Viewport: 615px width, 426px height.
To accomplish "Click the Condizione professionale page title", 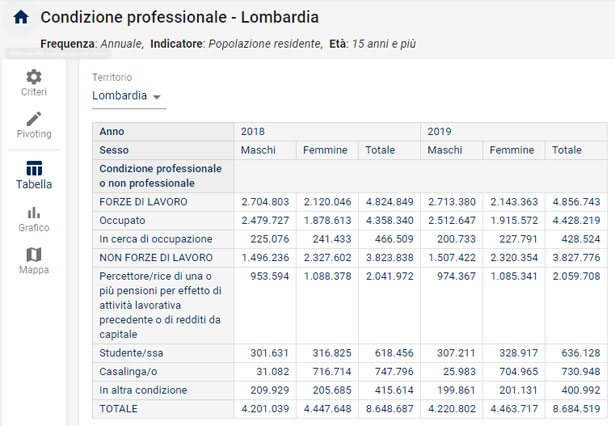I will click(x=180, y=17).
